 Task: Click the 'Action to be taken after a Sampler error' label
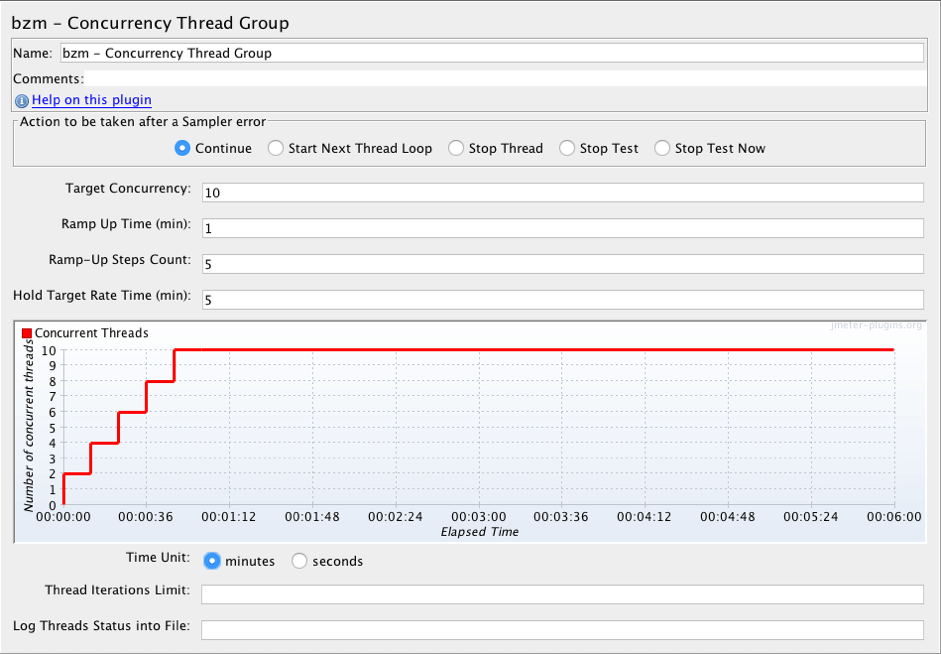(143, 122)
